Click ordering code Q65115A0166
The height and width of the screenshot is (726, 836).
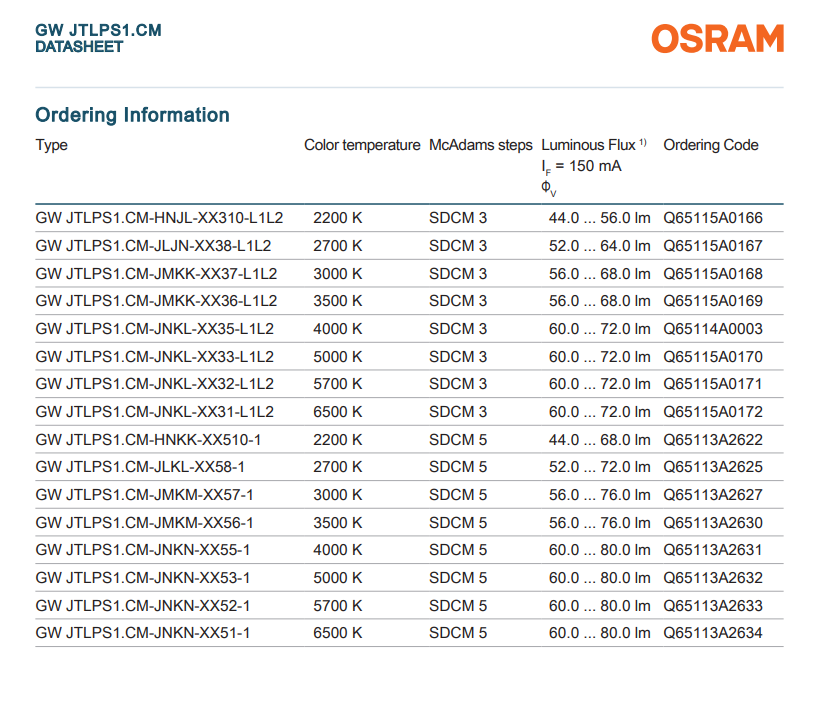coord(713,218)
